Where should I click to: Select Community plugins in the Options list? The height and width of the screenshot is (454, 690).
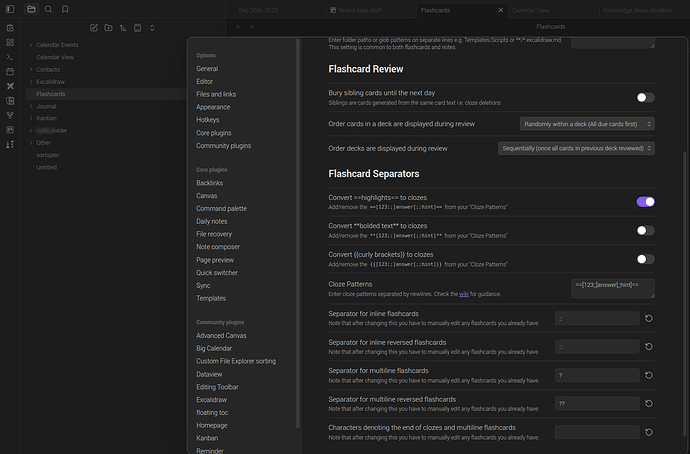pos(224,146)
